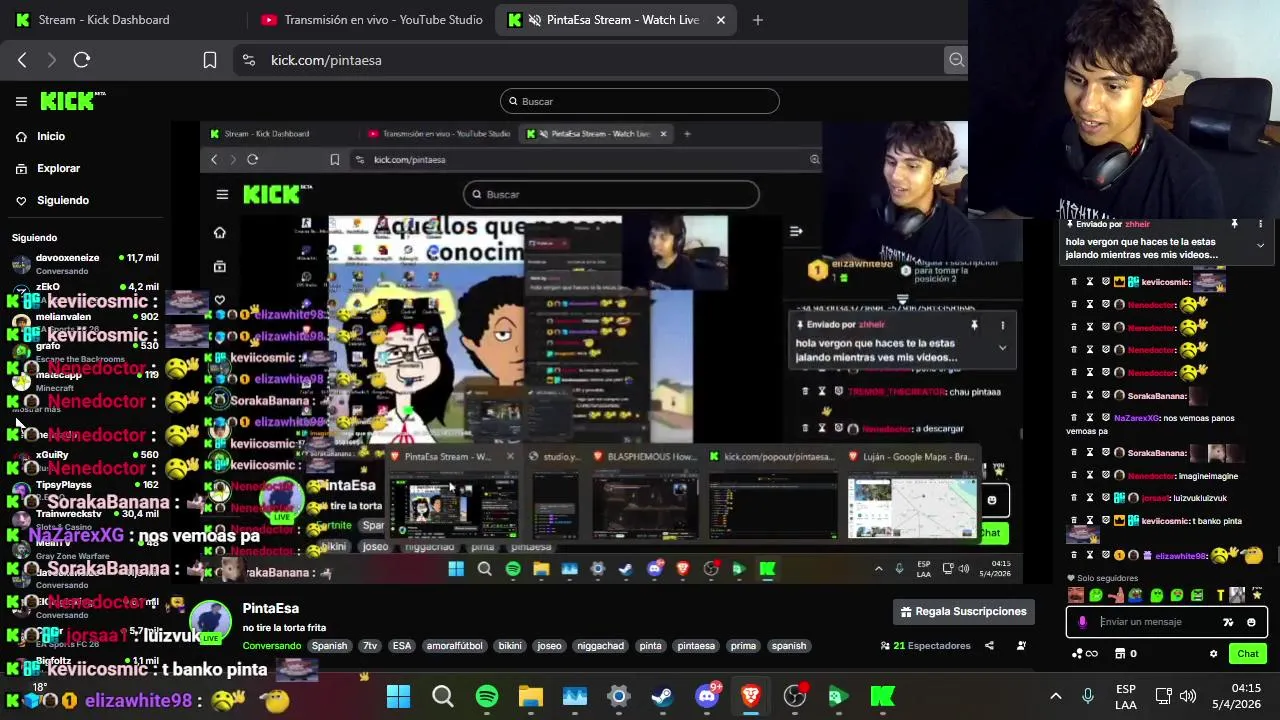This screenshot has width=1280, height=720.
Task: Expand system tray hidden icons
Action: [1055, 696]
